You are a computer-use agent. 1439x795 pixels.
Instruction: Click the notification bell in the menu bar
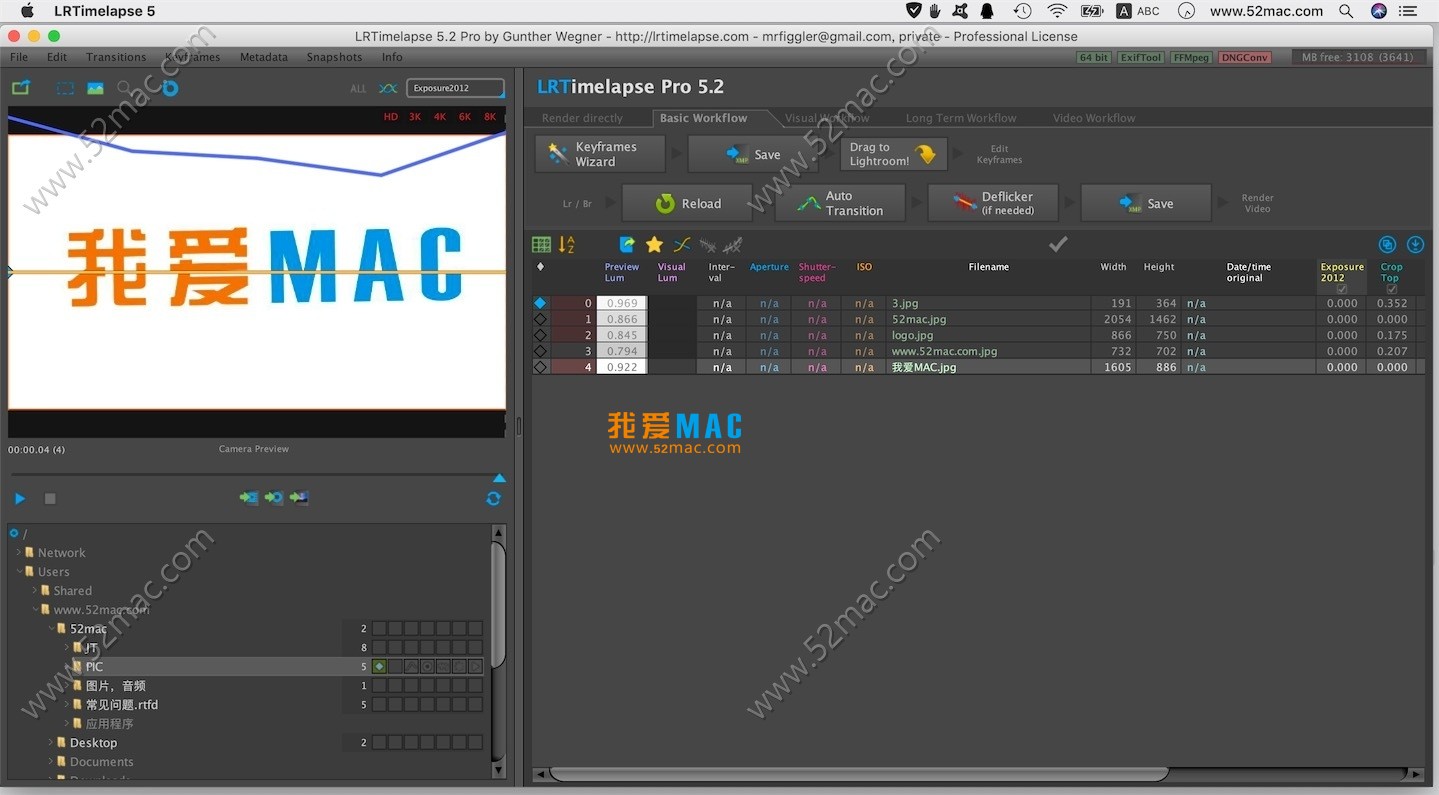pyautogui.click(x=987, y=11)
